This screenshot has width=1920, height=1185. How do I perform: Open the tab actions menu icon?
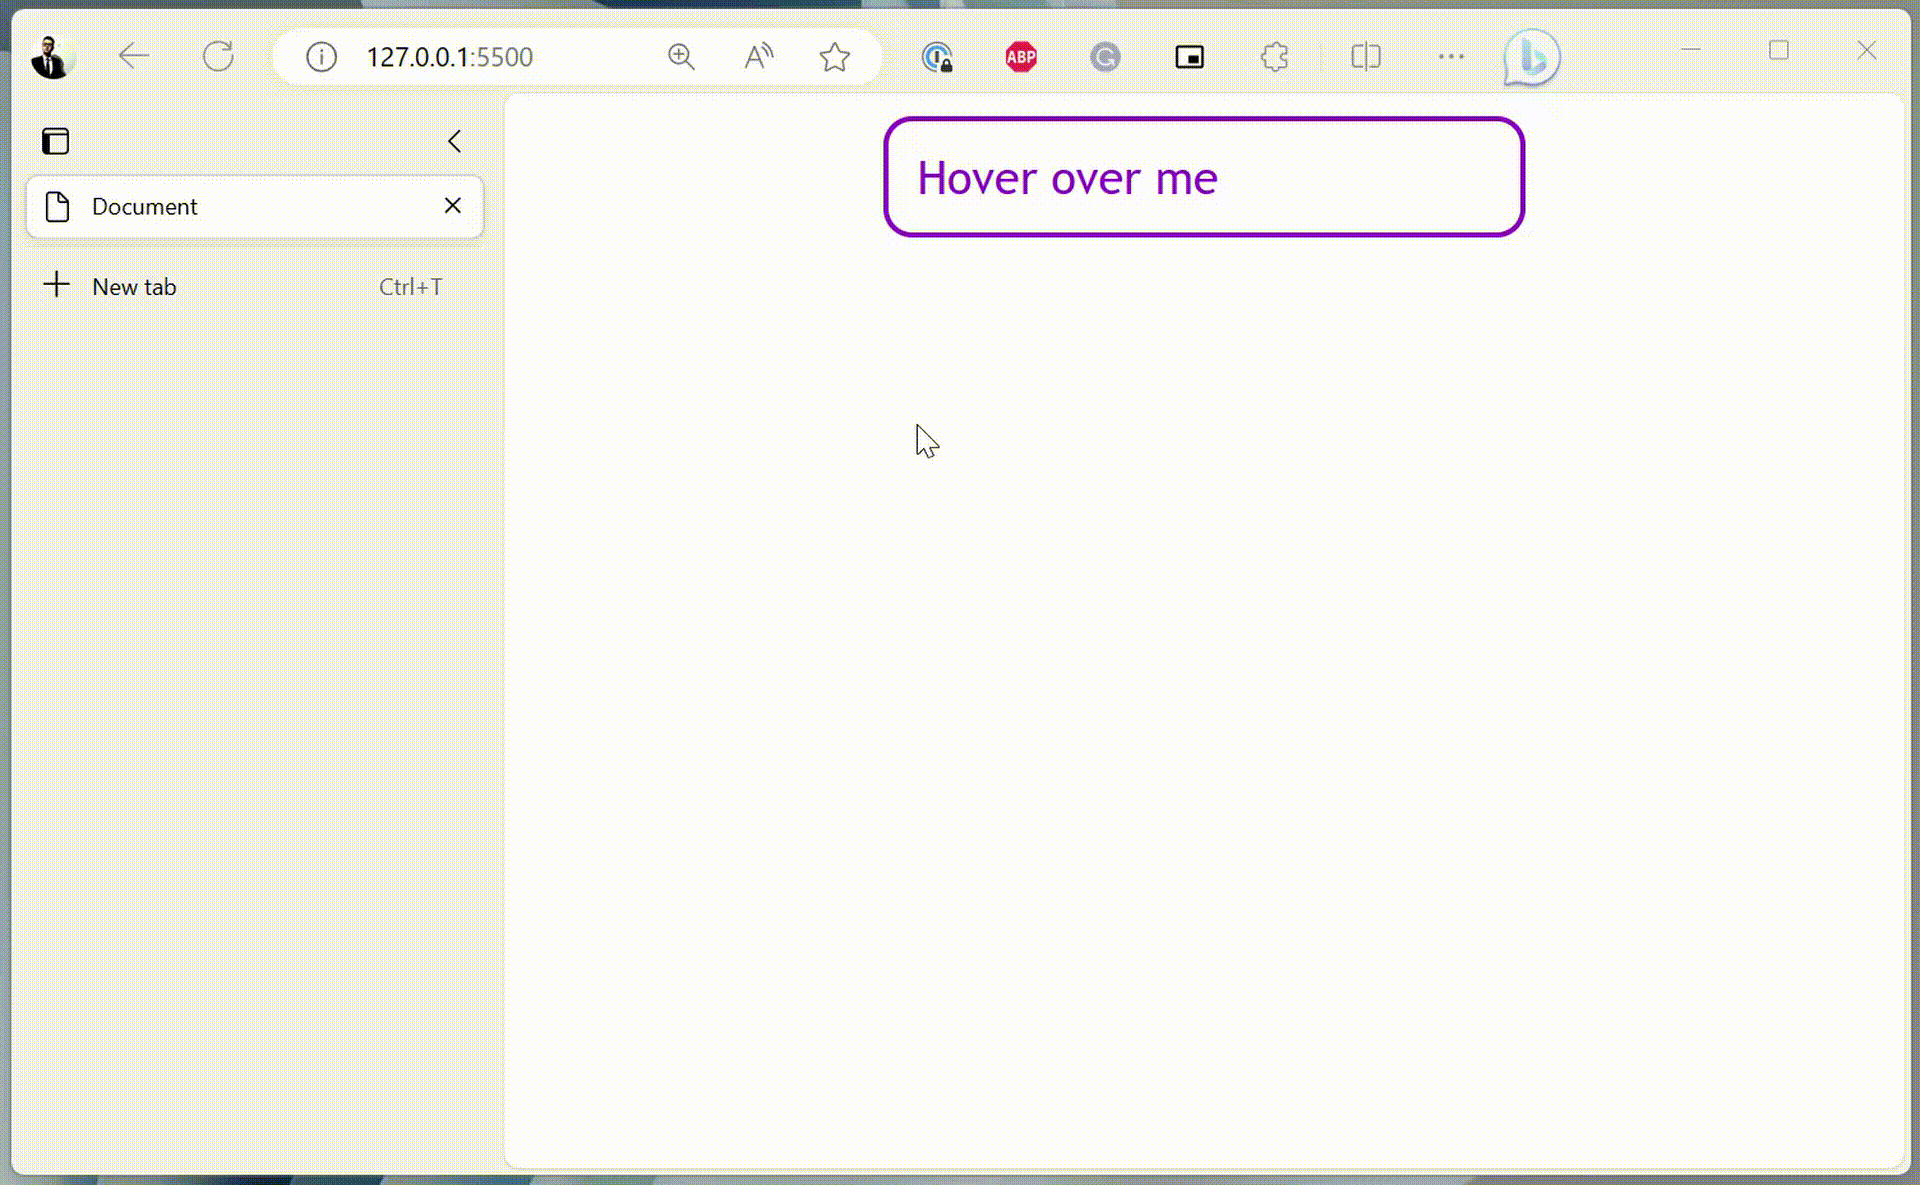click(56, 141)
